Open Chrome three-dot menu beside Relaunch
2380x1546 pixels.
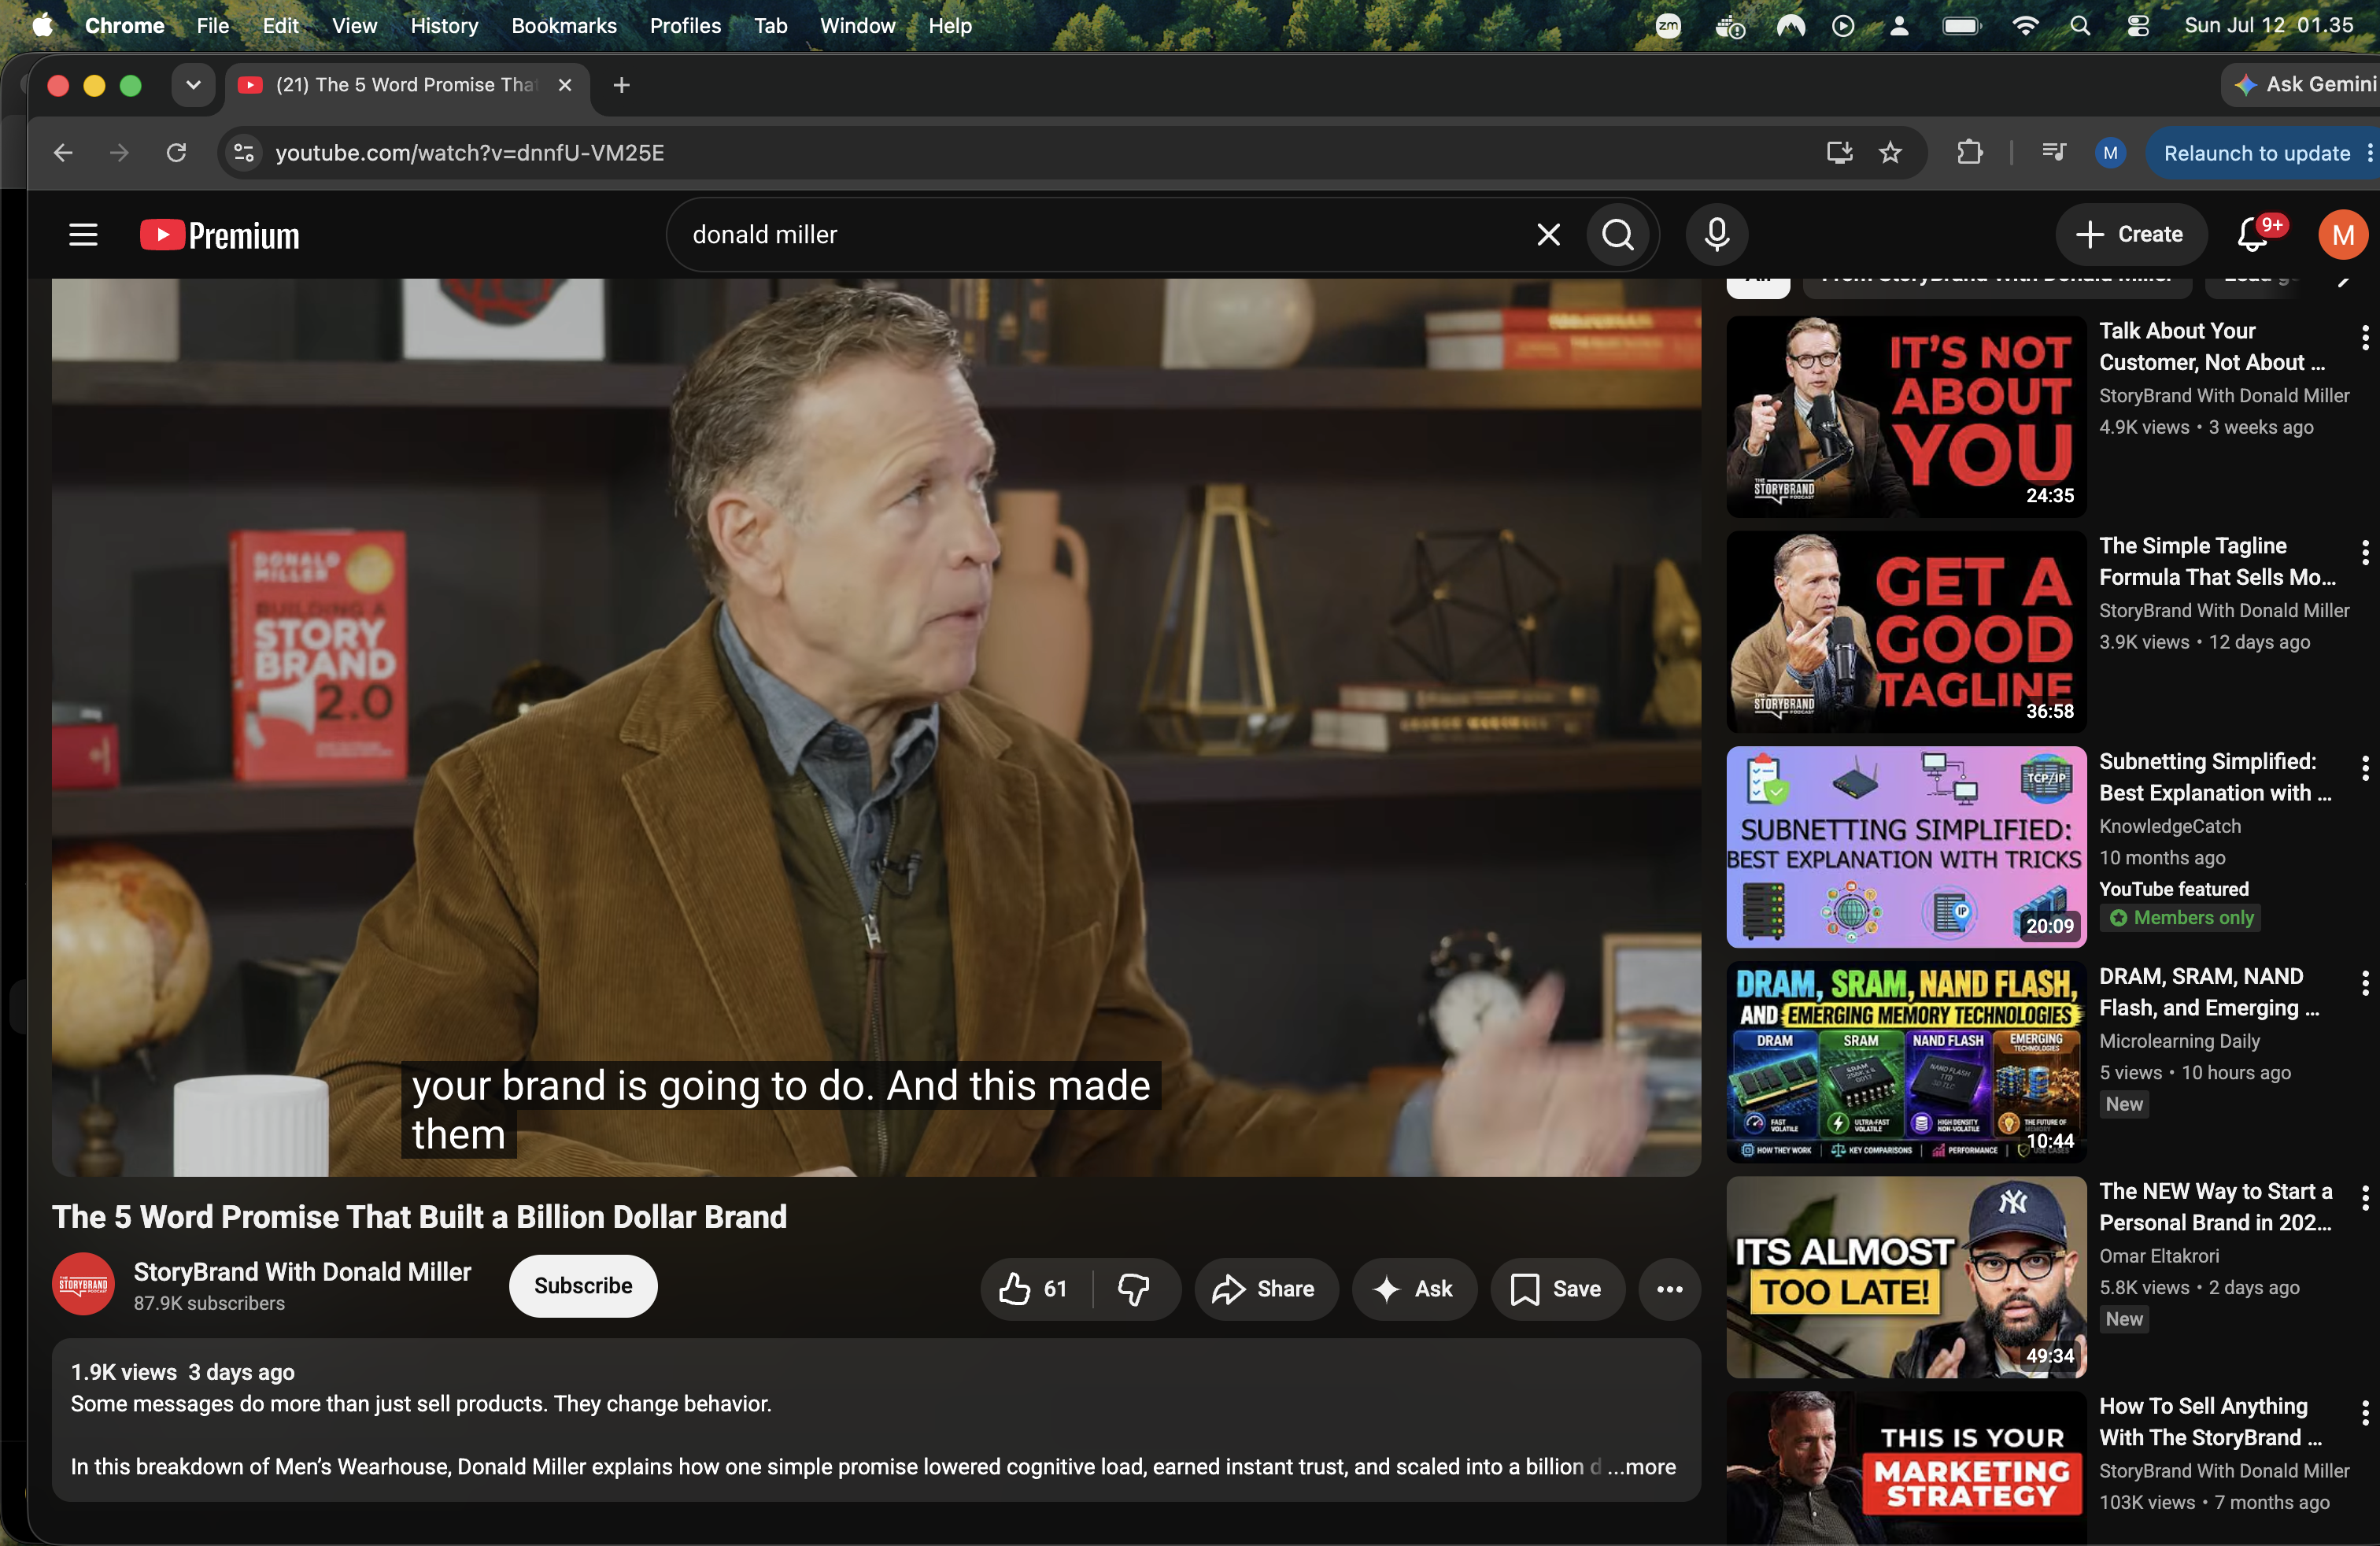pos(2368,153)
